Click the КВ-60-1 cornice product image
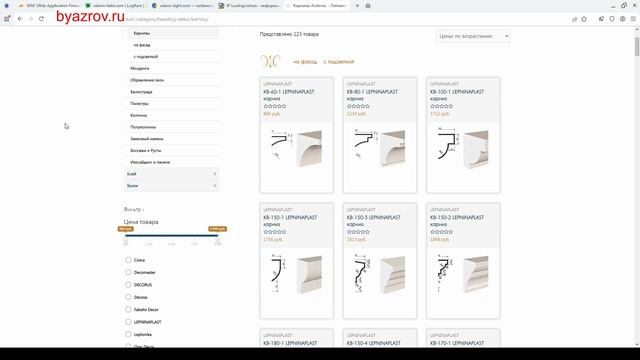This screenshot has height=360, width=640. pos(297,148)
